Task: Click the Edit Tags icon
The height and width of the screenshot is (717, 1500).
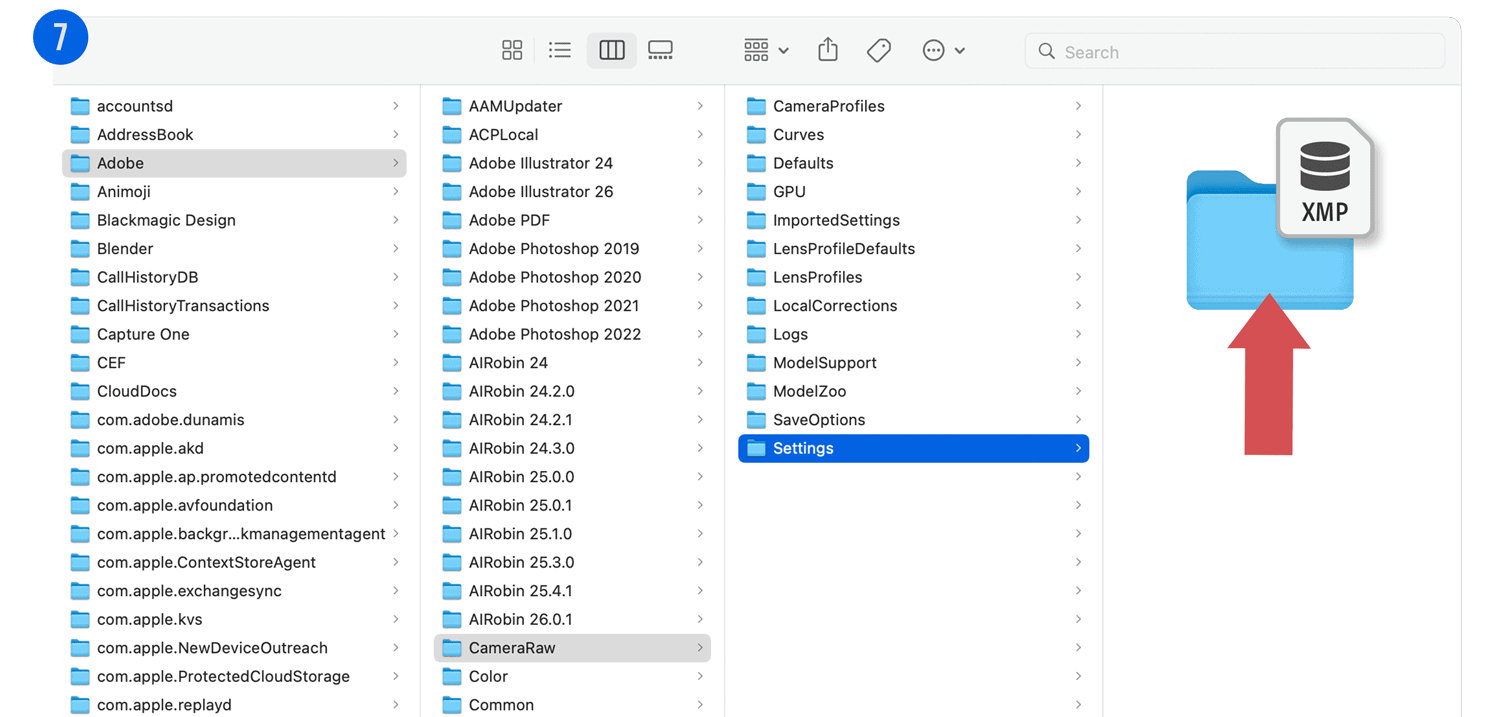Action: click(x=879, y=50)
